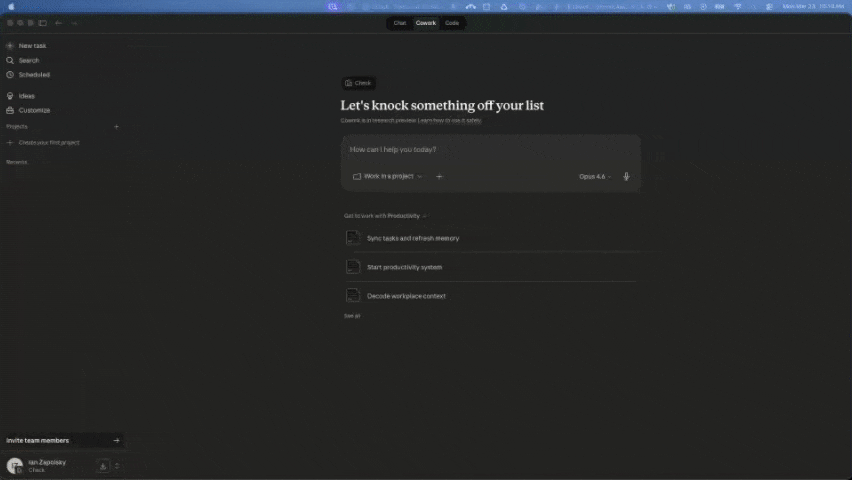Select Start productivity system suggestion
The image size is (852, 480).
(491, 267)
